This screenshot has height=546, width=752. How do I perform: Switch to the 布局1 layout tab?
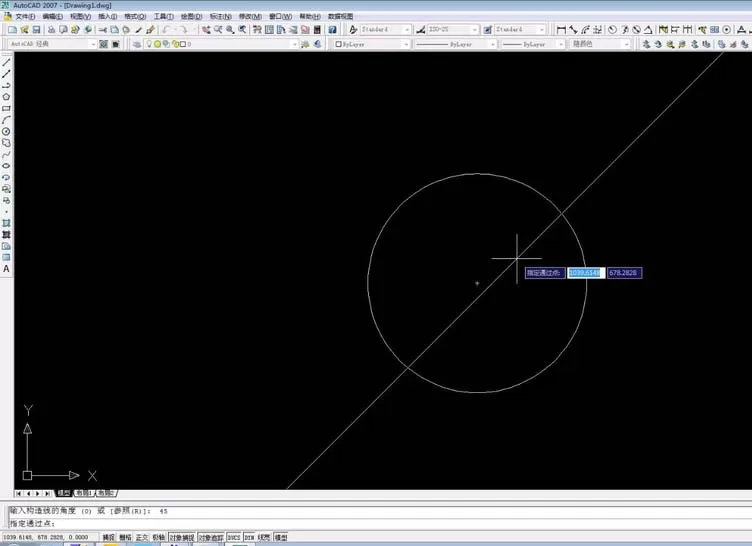(83, 493)
